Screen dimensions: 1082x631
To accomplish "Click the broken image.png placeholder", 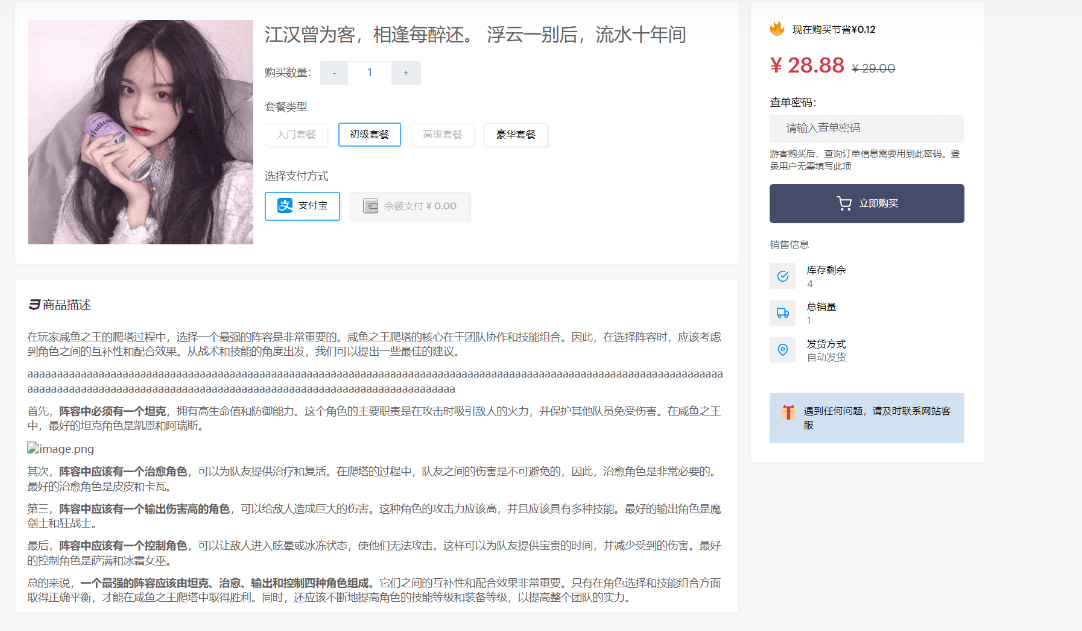I will point(61,449).
